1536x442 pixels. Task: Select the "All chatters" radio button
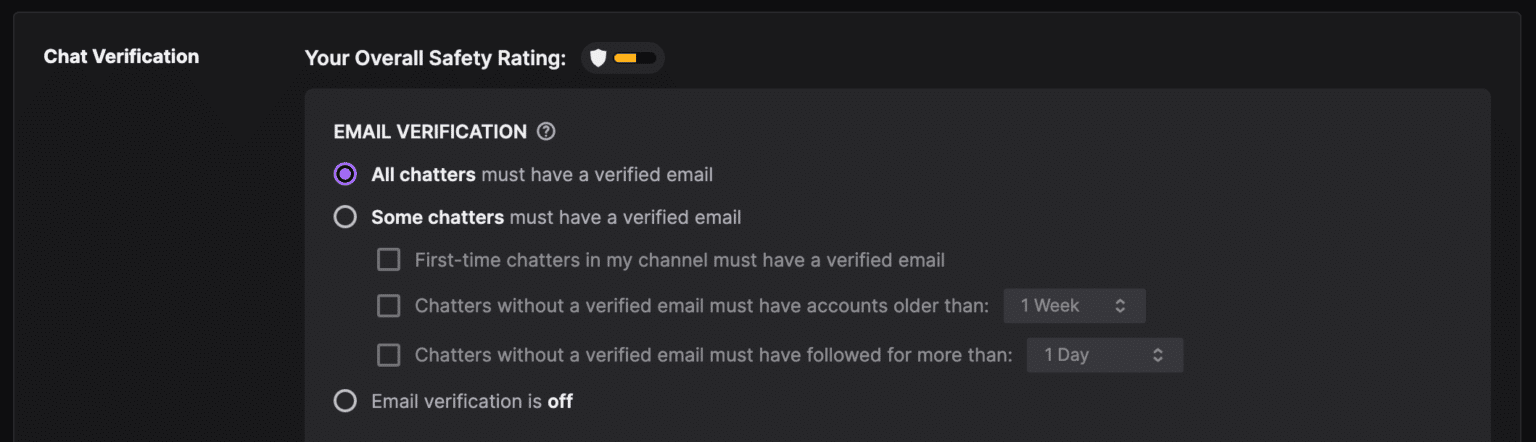[x=345, y=174]
